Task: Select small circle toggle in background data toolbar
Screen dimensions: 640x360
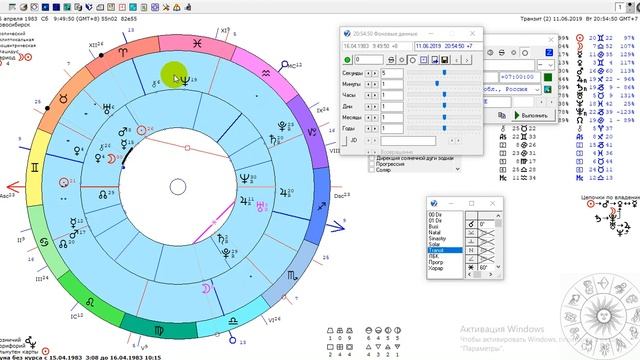Action: tap(402, 60)
